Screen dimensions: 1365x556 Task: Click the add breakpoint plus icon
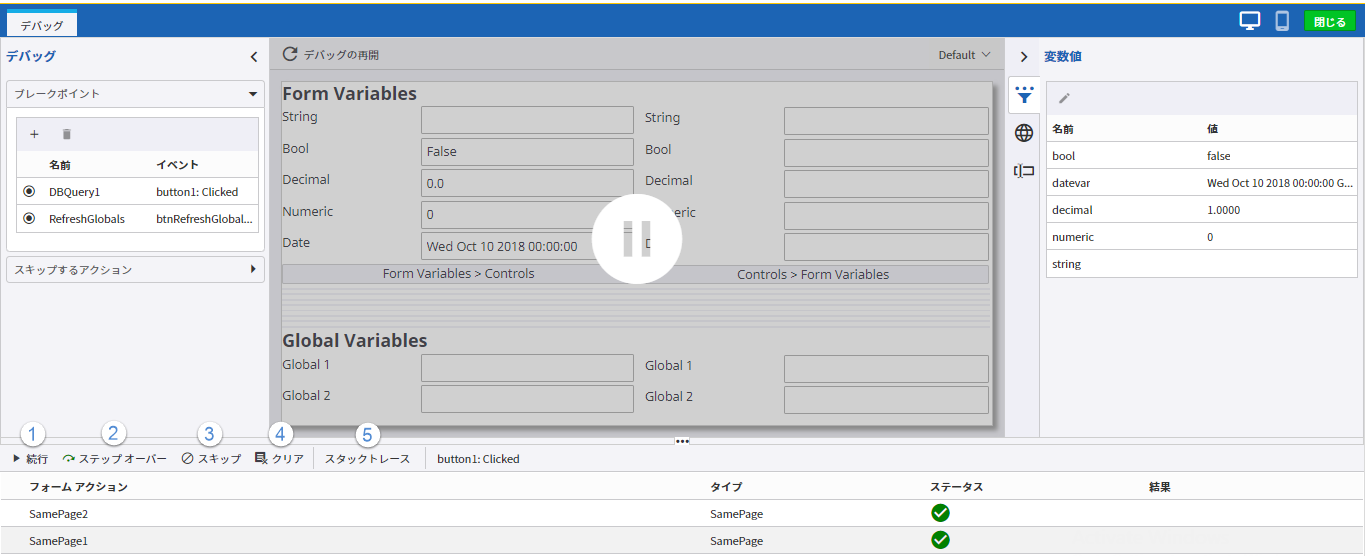(34, 134)
